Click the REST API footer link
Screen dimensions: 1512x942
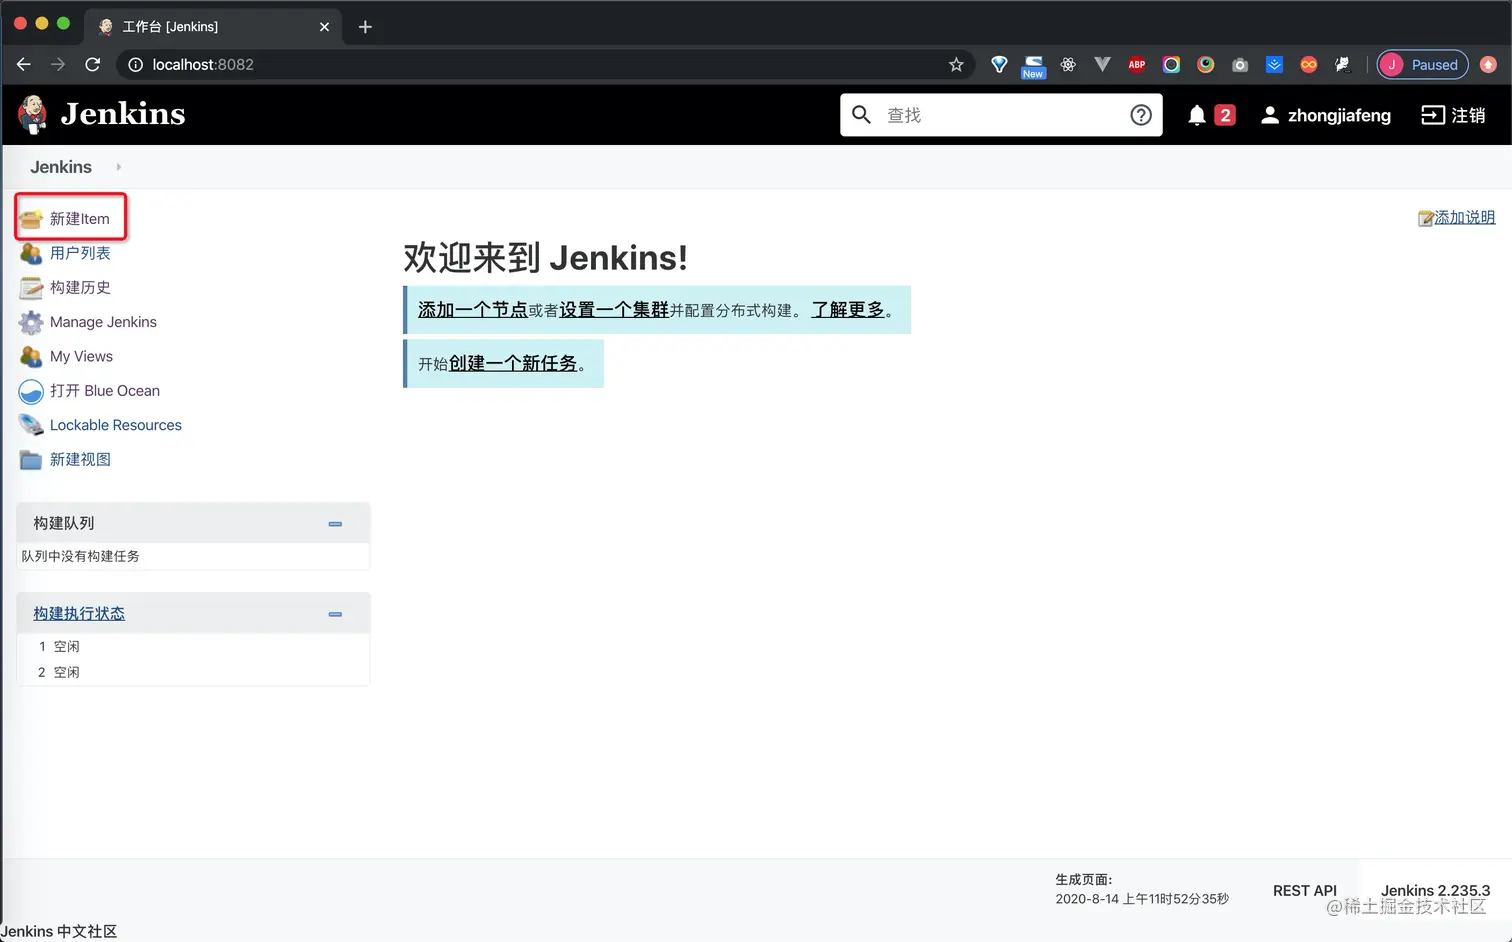1305,891
